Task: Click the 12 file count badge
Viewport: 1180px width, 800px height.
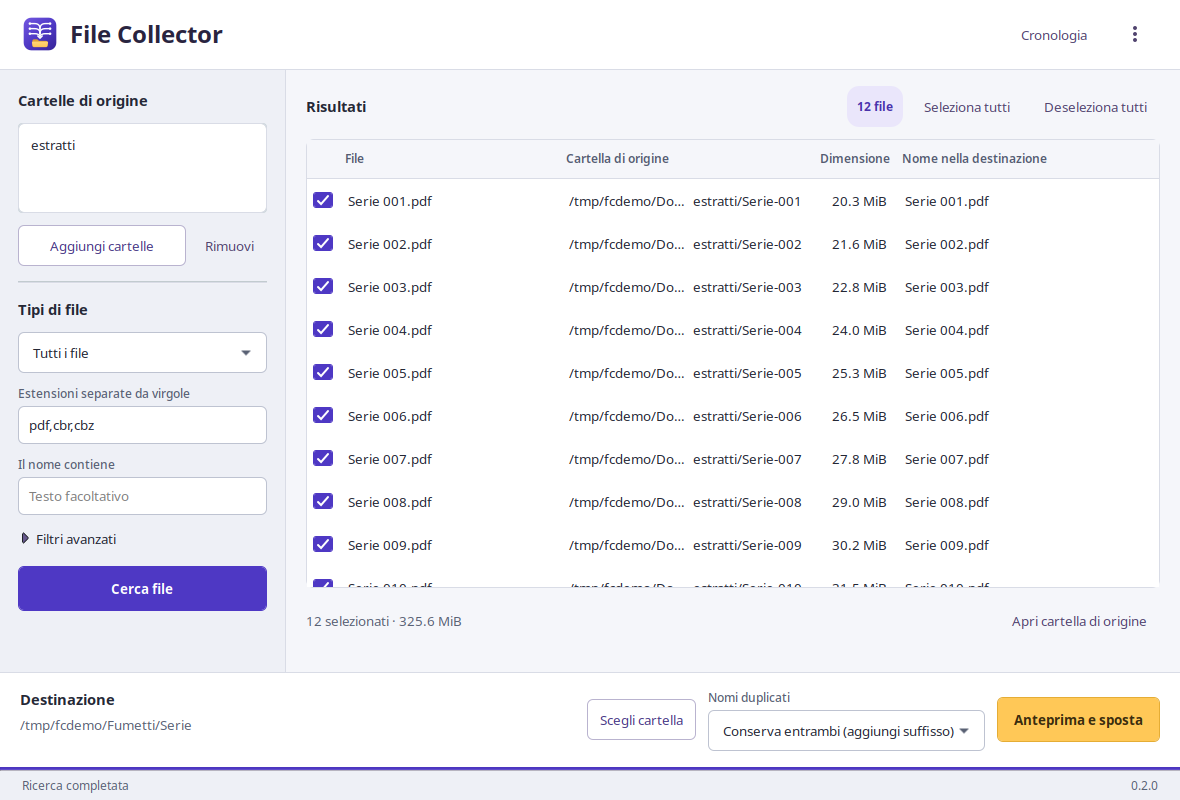Action: (x=874, y=107)
